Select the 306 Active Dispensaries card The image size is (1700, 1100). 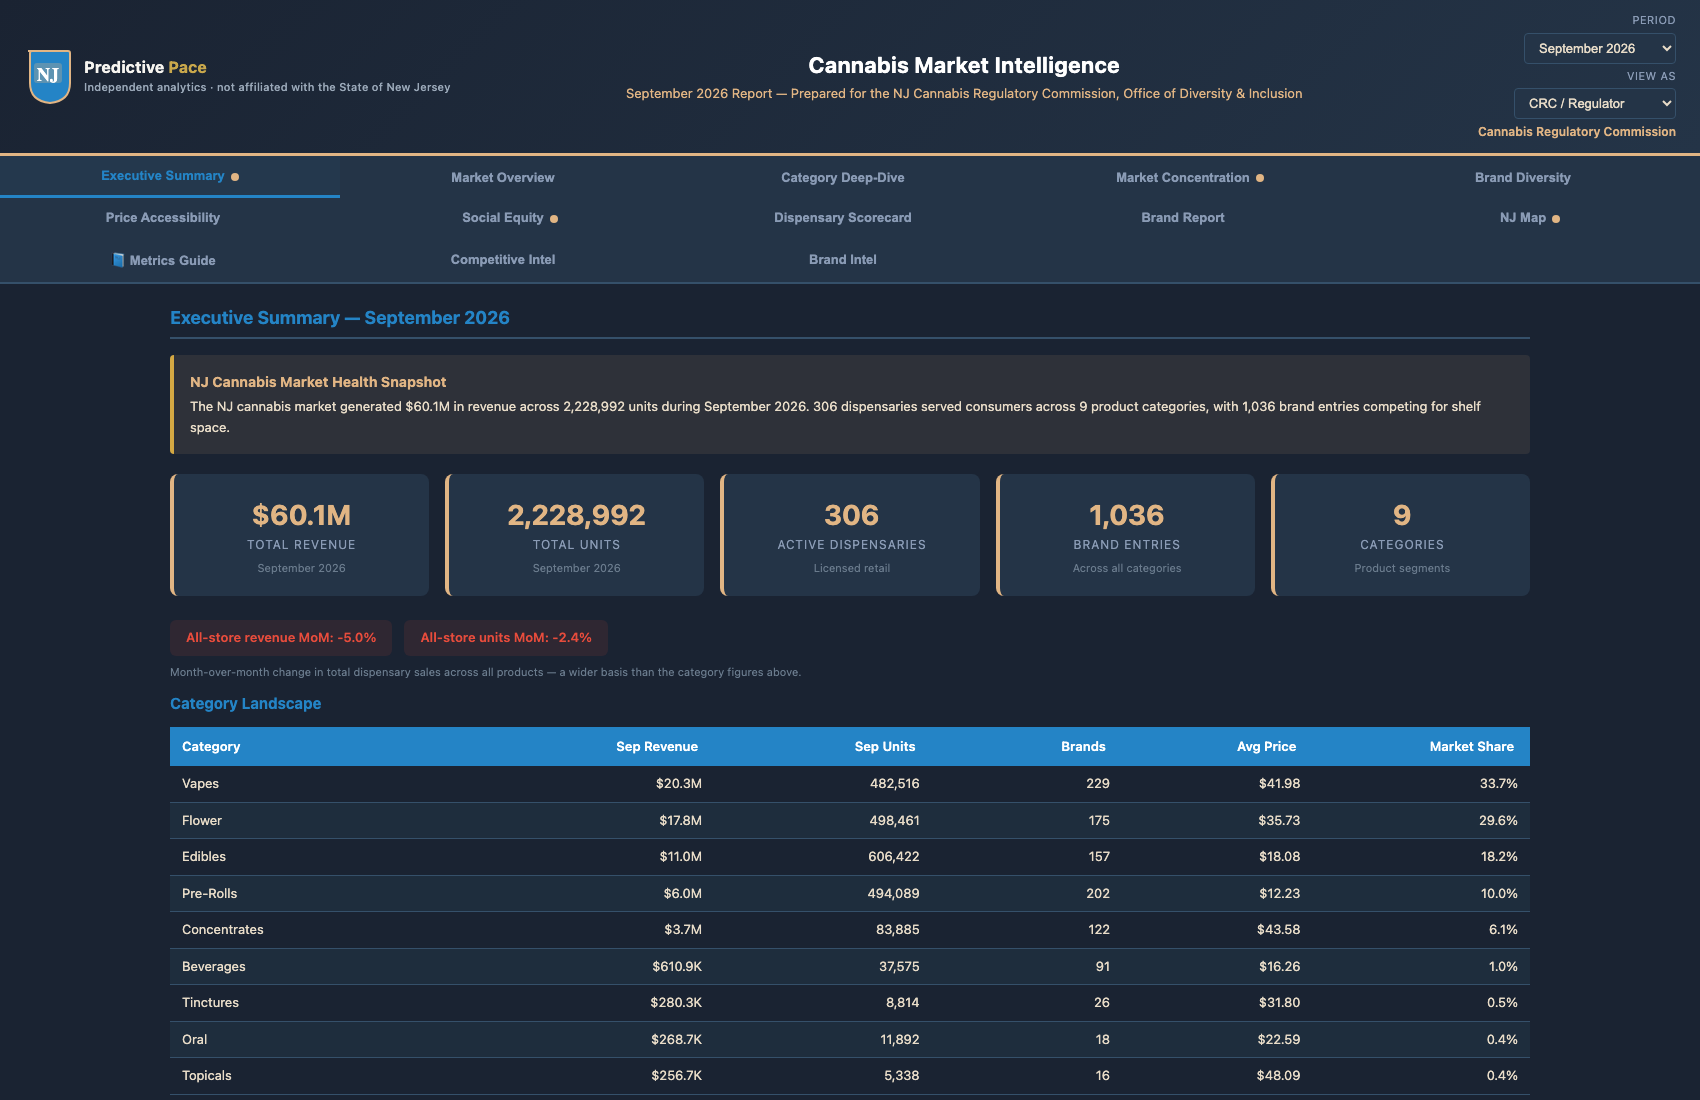850,535
